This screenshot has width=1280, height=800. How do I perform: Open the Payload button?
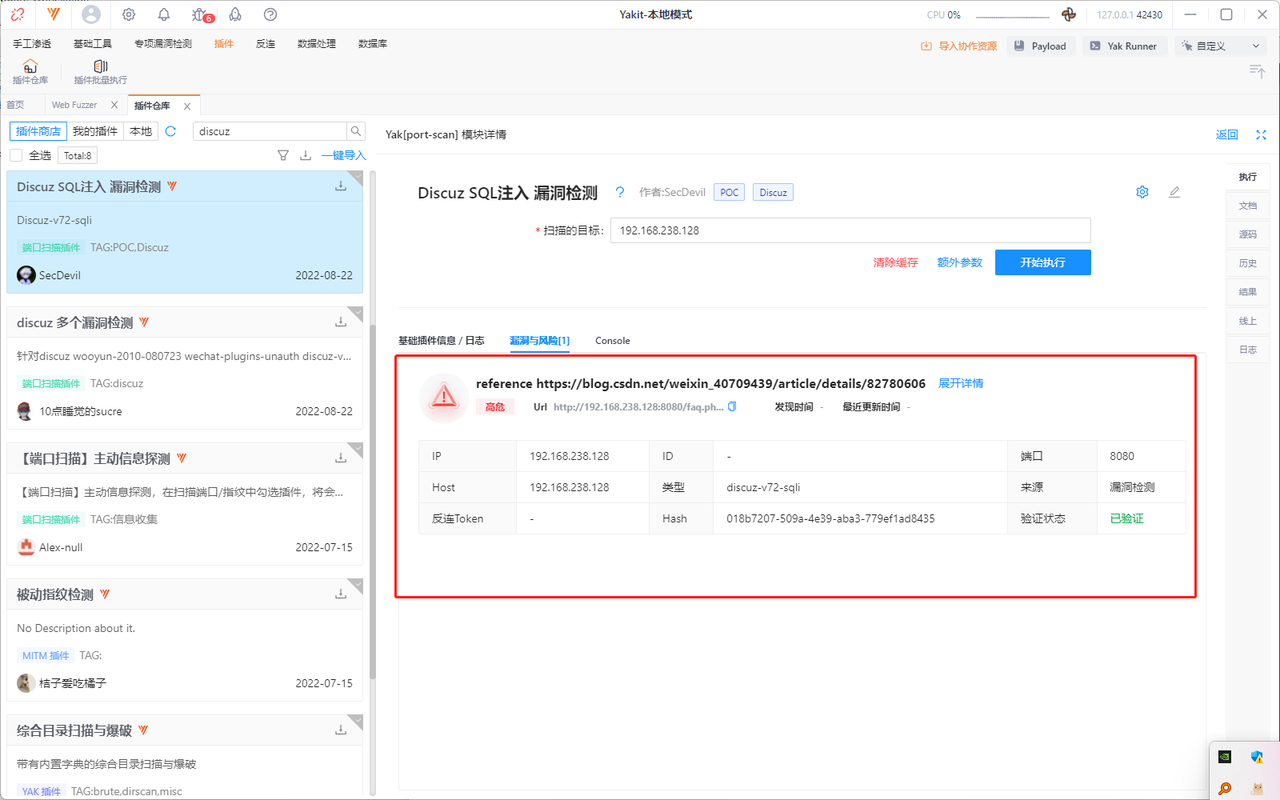1040,46
